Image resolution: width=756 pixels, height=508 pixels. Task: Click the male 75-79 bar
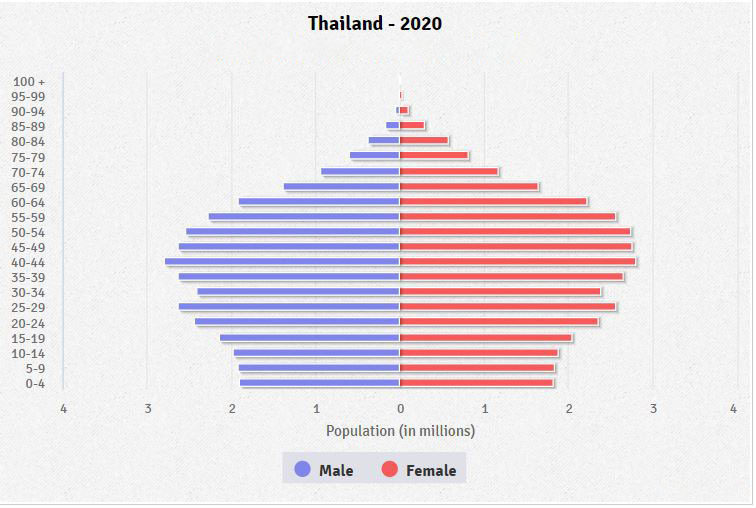coord(375,156)
